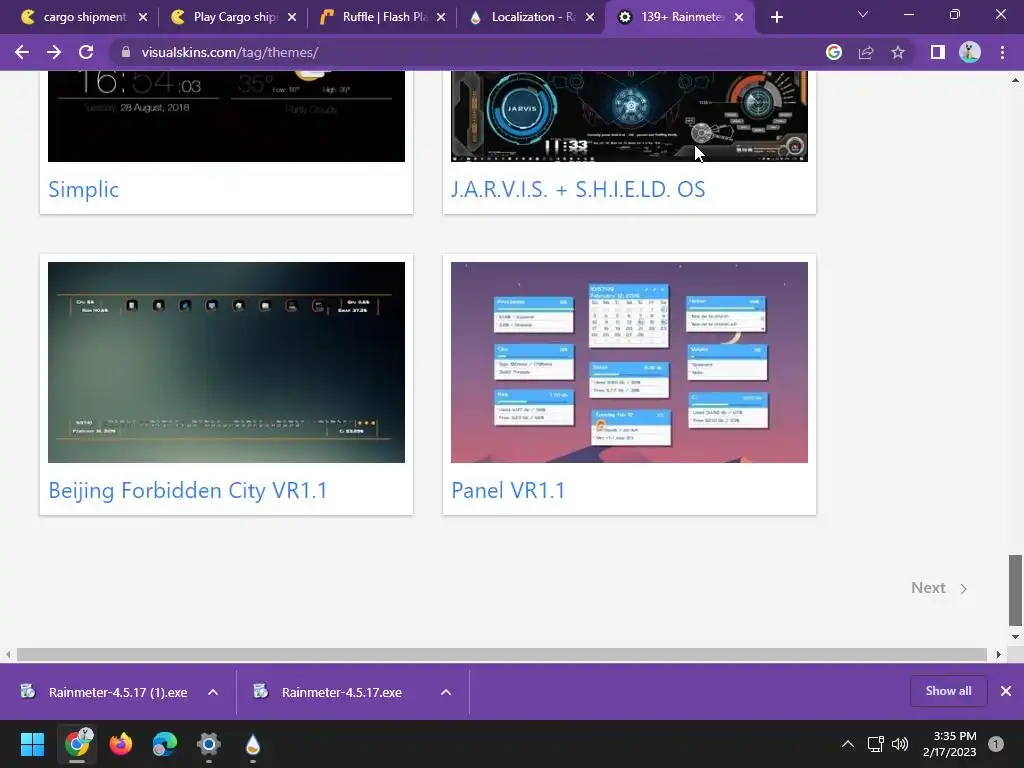Close the 139+ Rainmeter tab
This screenshot has width=1024, height=768.
click(x=739, y=17)
